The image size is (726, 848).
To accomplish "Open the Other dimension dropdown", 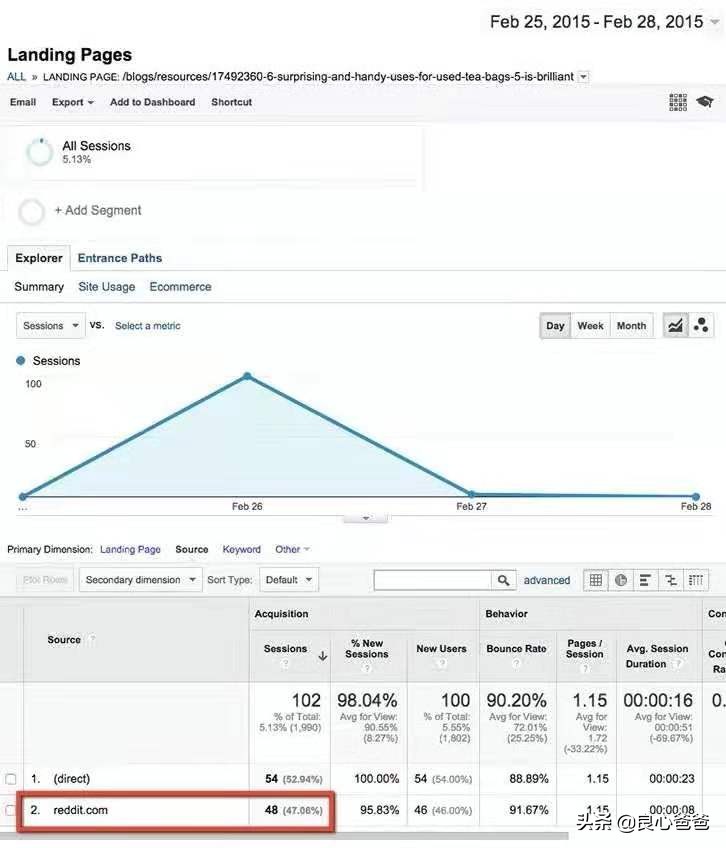I will point(292,549).
